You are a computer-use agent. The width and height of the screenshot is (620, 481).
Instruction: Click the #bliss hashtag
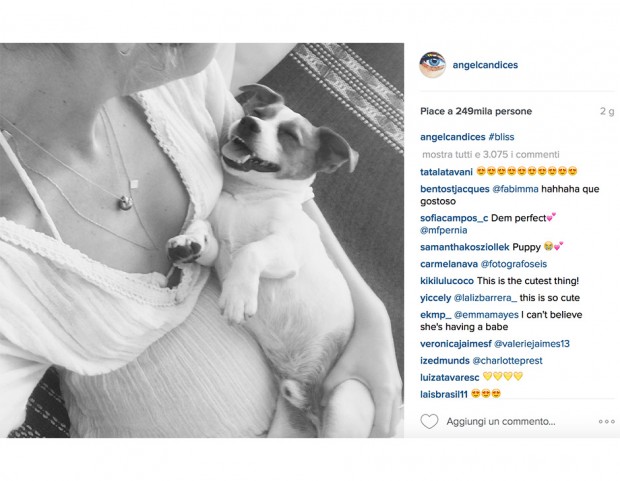pos(501,137)
